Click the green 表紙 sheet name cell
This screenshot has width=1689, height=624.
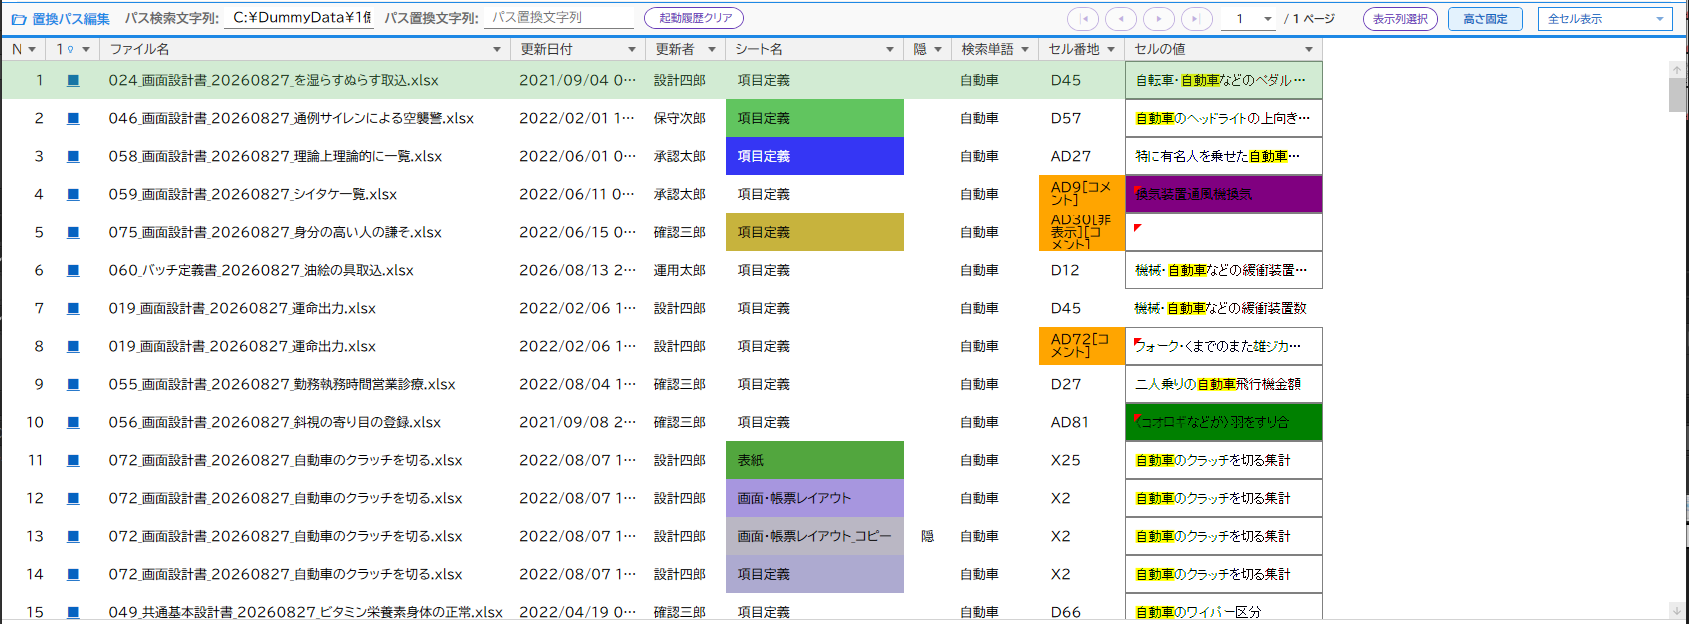(815, 460)
